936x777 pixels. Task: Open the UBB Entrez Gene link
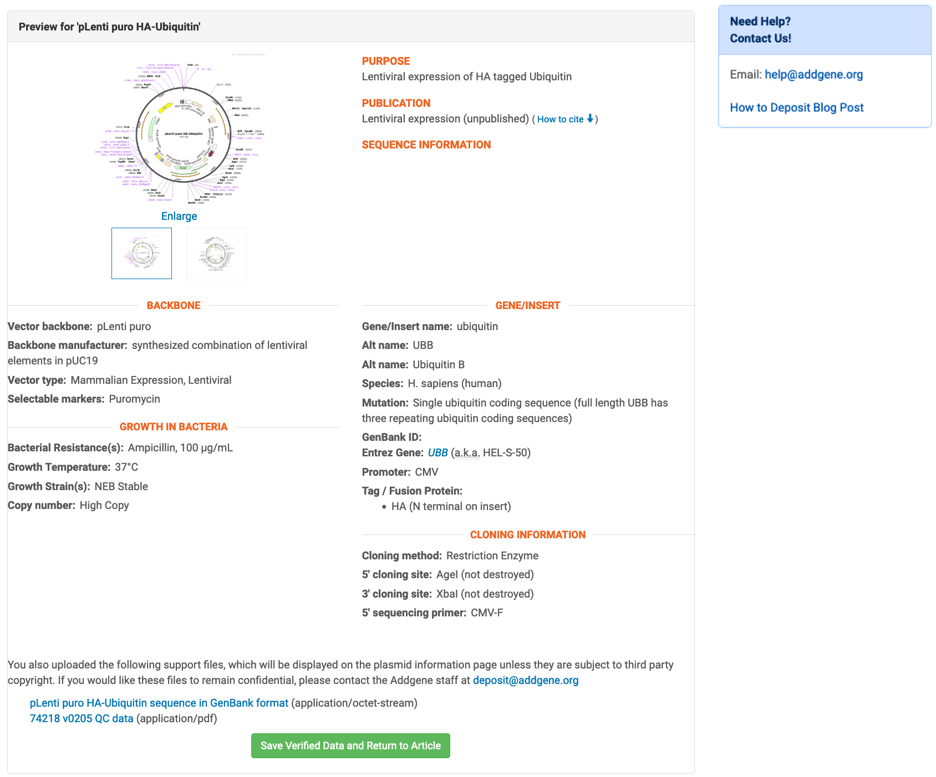[x=440, y=452]
